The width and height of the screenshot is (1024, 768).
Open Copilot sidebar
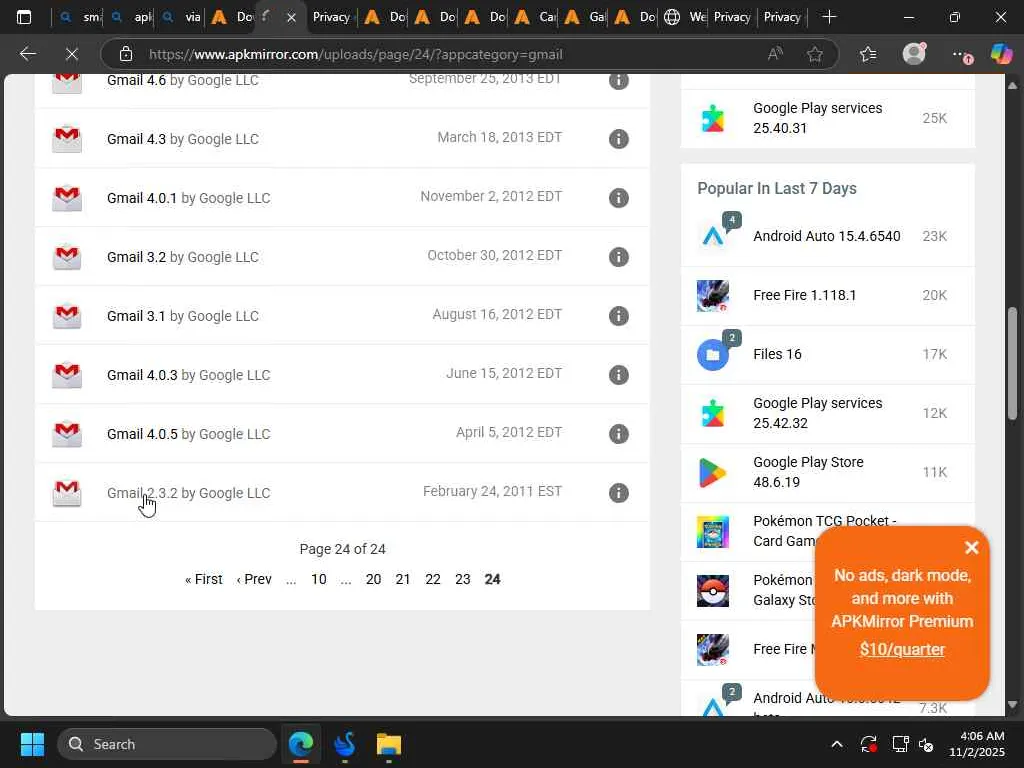[x=1000, y=54]
